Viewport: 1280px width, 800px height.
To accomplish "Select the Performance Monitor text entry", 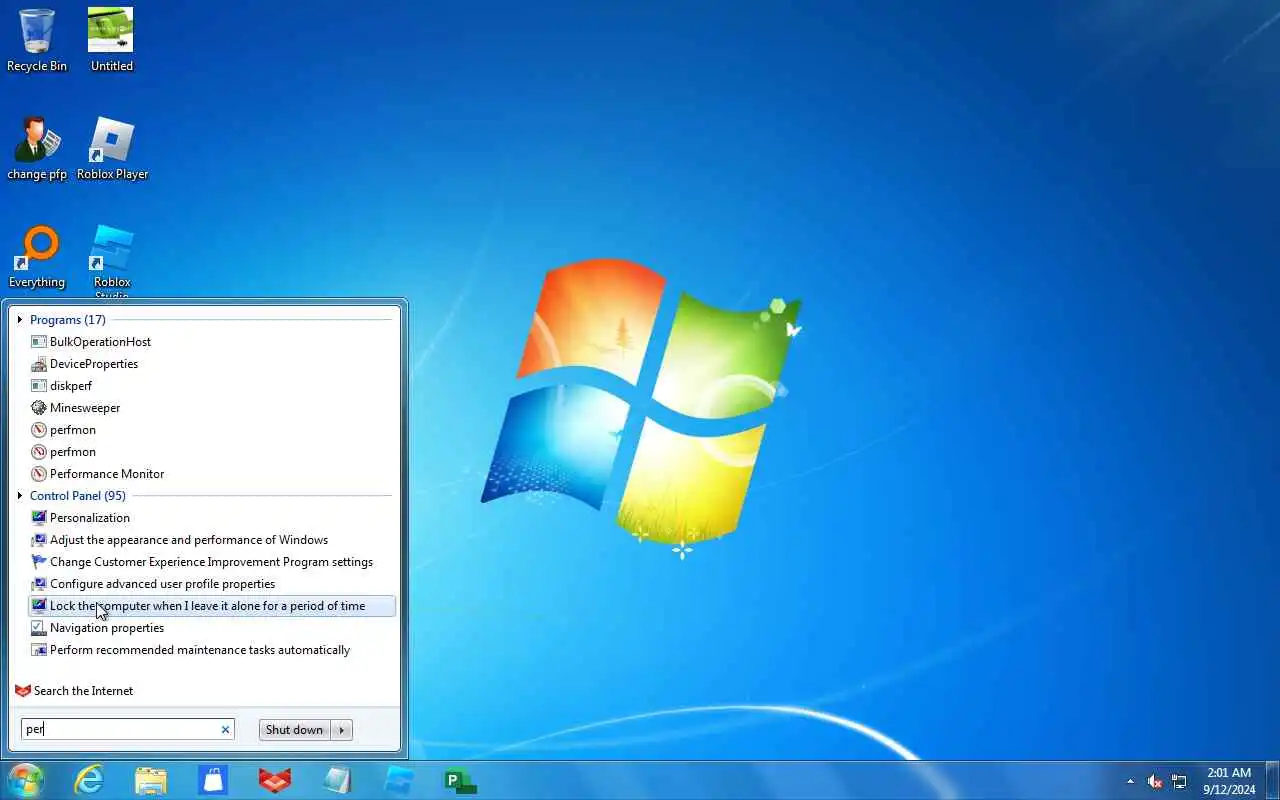I will [x=107, y=474].
